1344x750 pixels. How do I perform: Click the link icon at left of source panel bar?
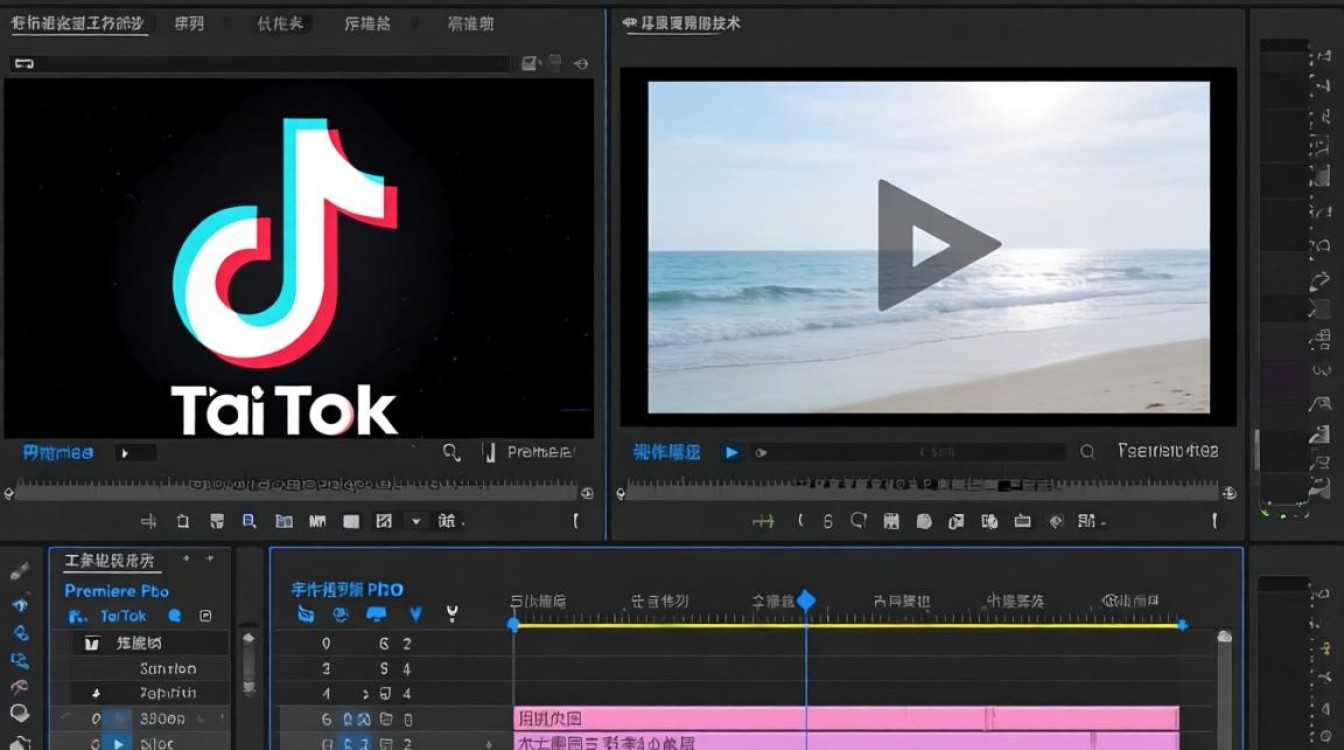click(x=24, y=64)
